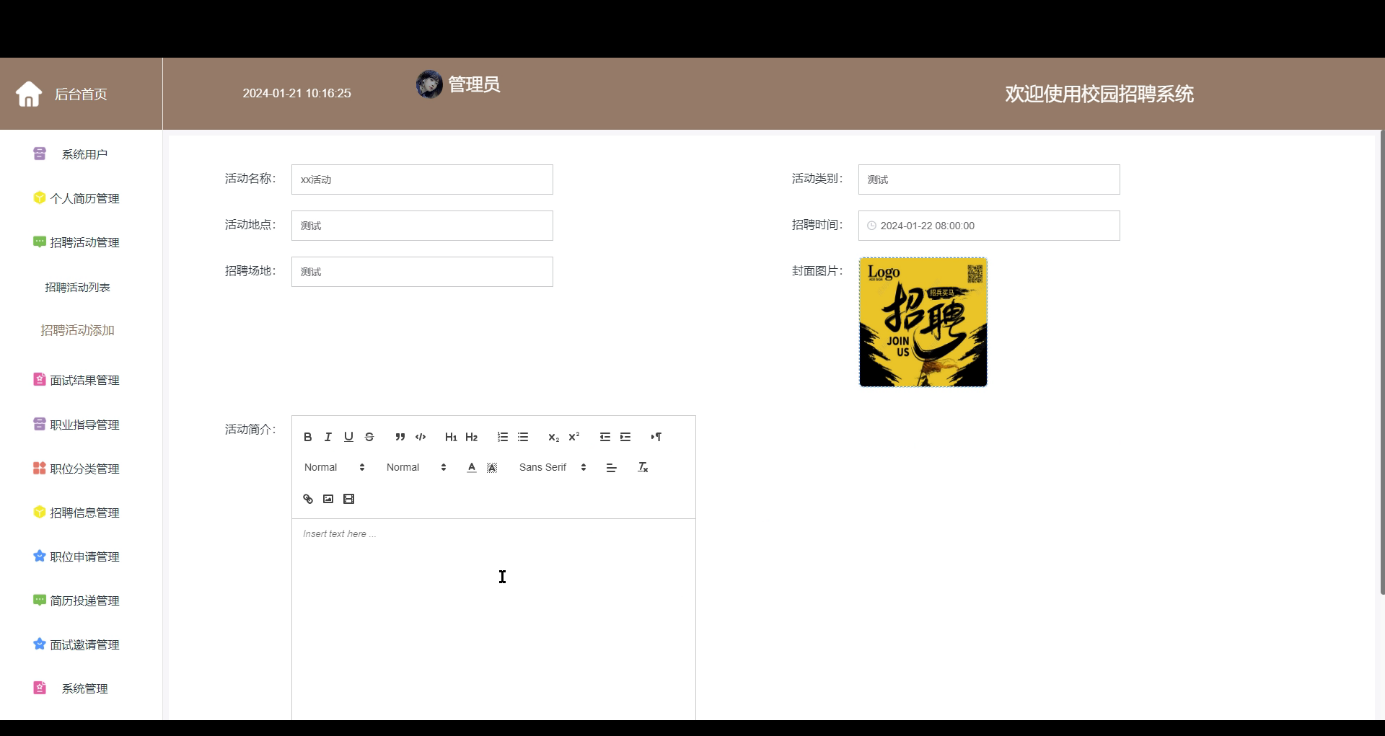Click the 职位分类管理 sidebar icon
This screenshot has width=1385, height=736.
click(40, 468)
